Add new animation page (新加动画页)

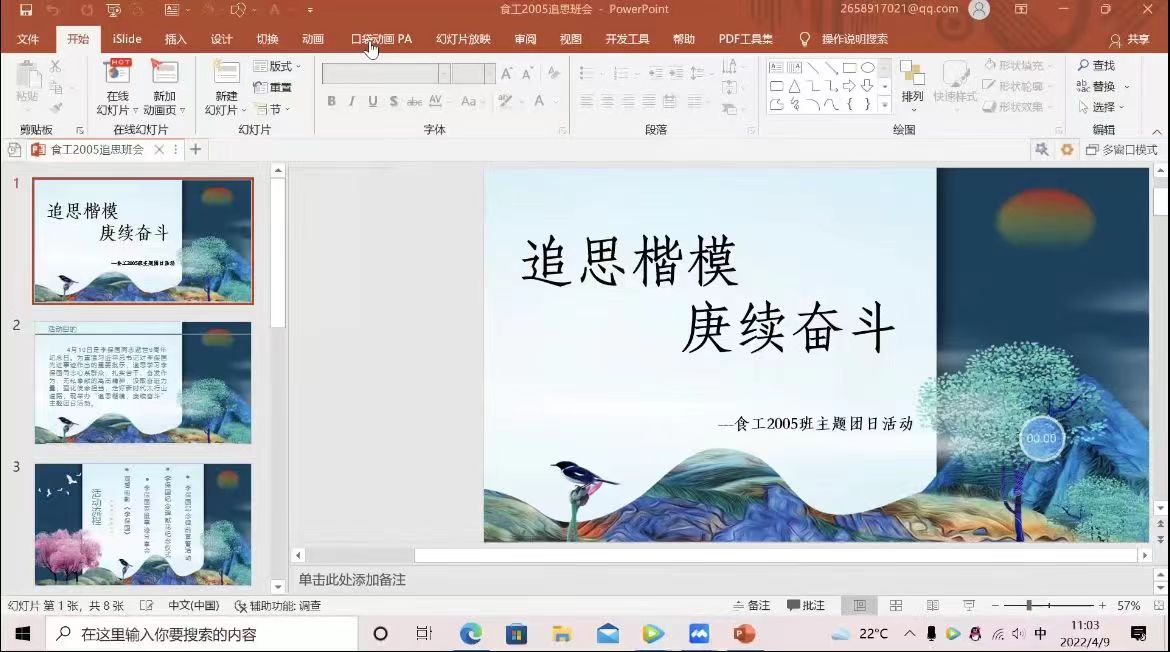coord(164,89)
